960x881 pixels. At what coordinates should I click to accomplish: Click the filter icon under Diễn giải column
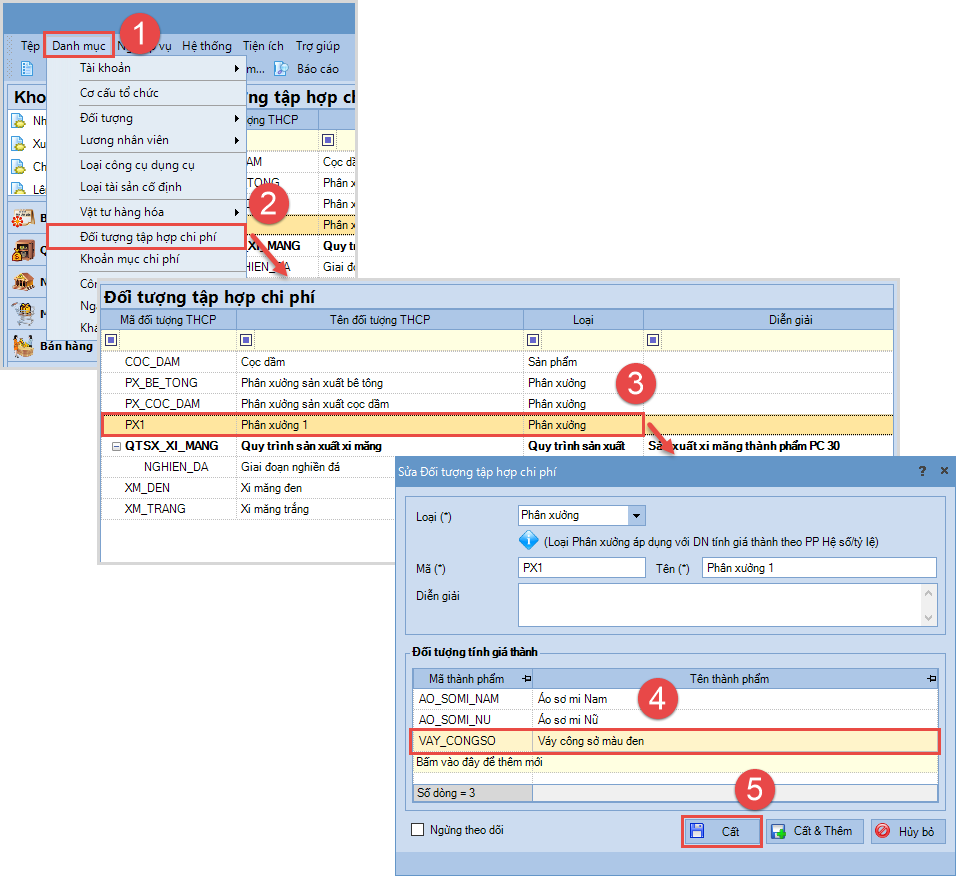pyautogui.click(x=653, y=340)
